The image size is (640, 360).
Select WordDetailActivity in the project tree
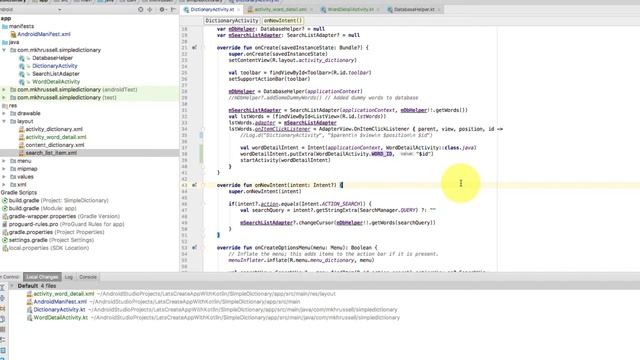[x=56, y=82]
